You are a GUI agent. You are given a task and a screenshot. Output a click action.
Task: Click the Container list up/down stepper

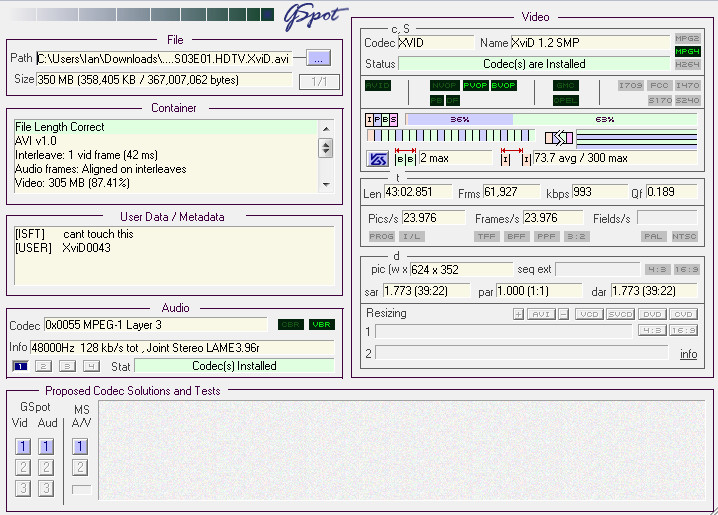tap(326, 148)
